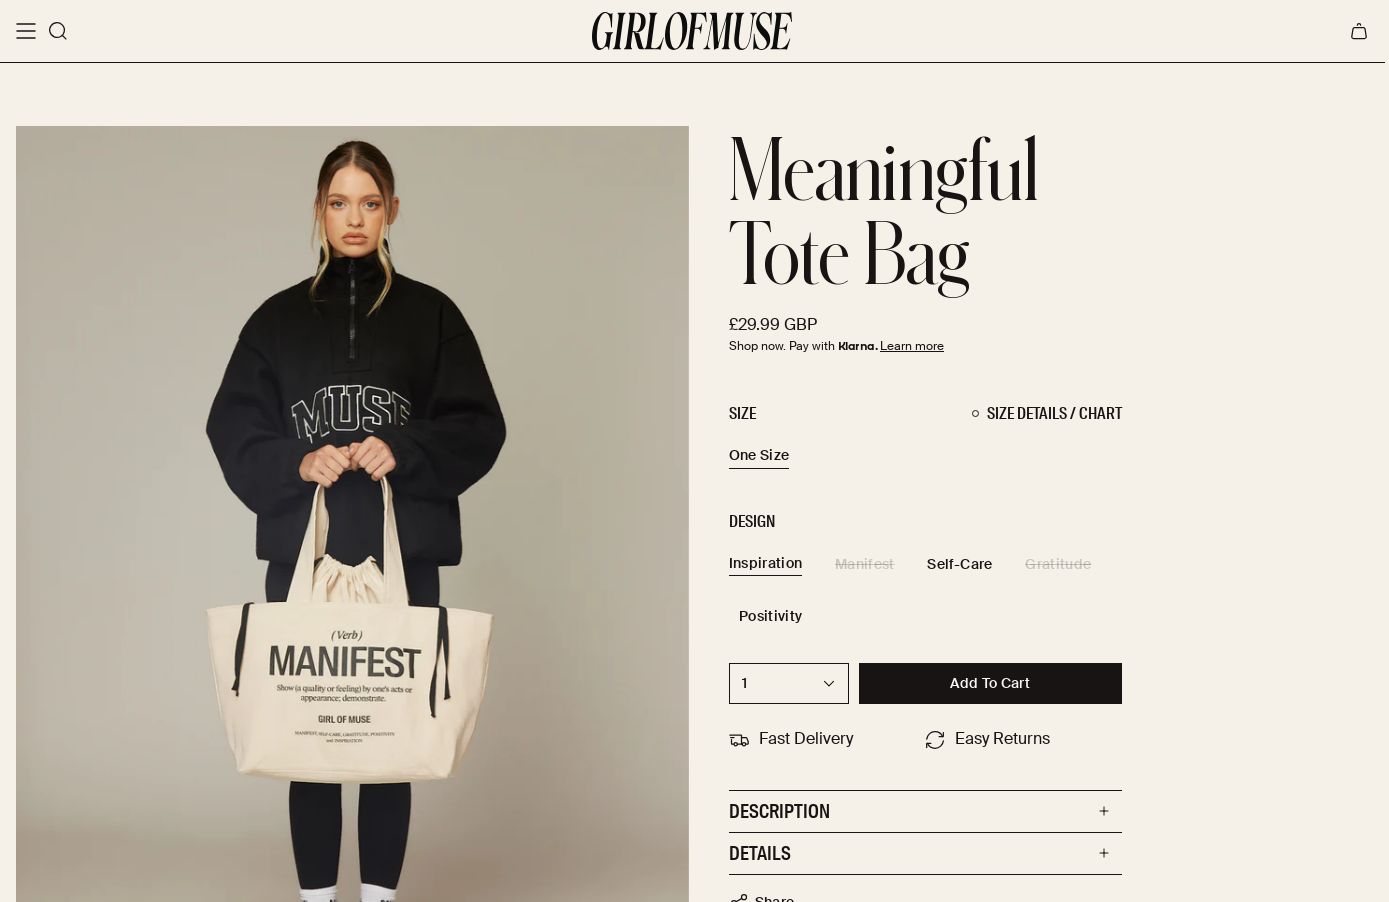Open the Klarna Learn more link
This screenshot has width=1389, height=902.
pos(912,346)
